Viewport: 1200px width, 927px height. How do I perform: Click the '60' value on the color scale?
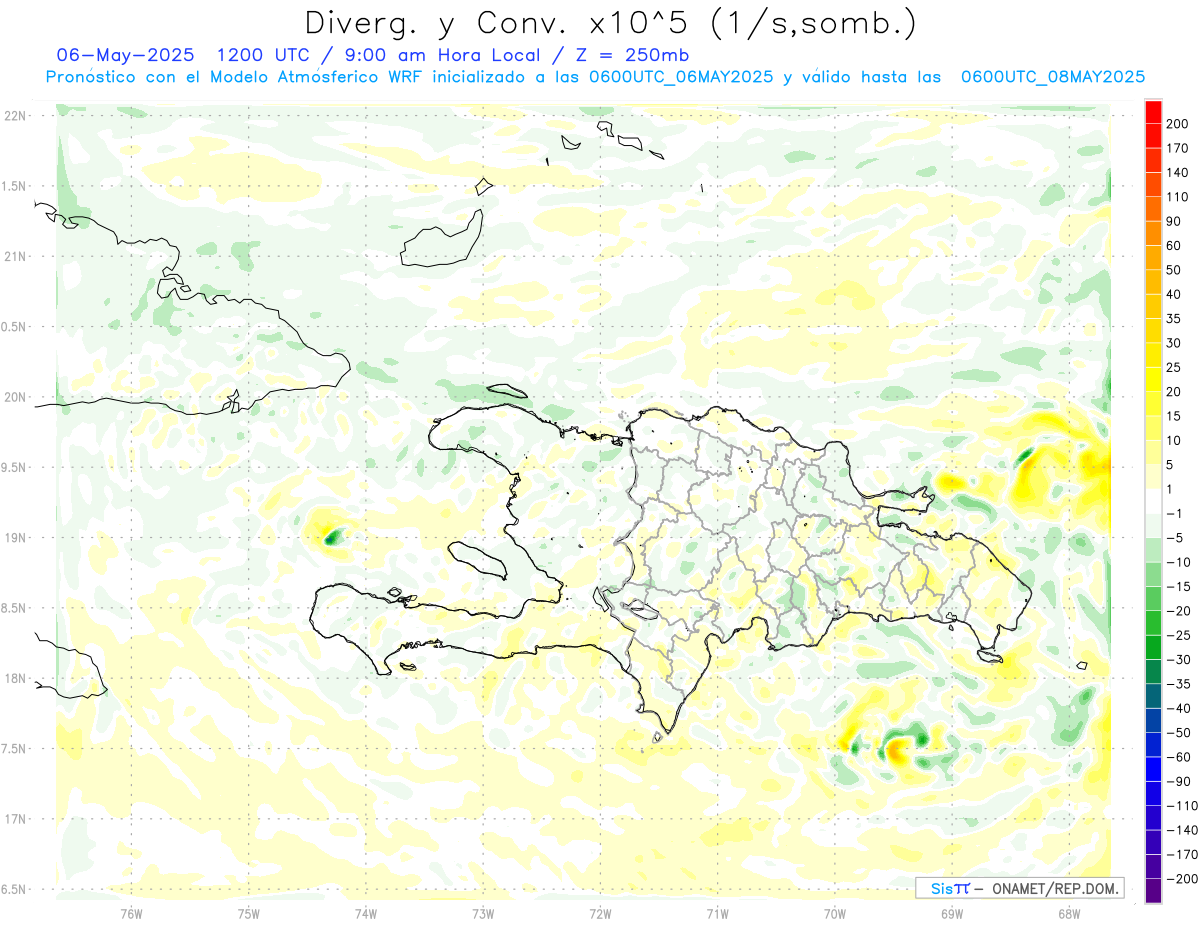tap(1174, 246)
